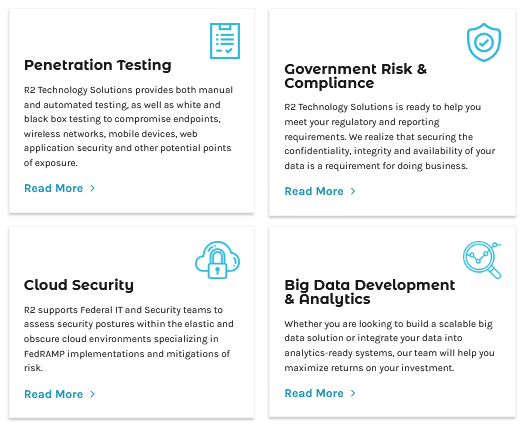
Task: Click the cloud padlock icon
Action: point(218,260)
